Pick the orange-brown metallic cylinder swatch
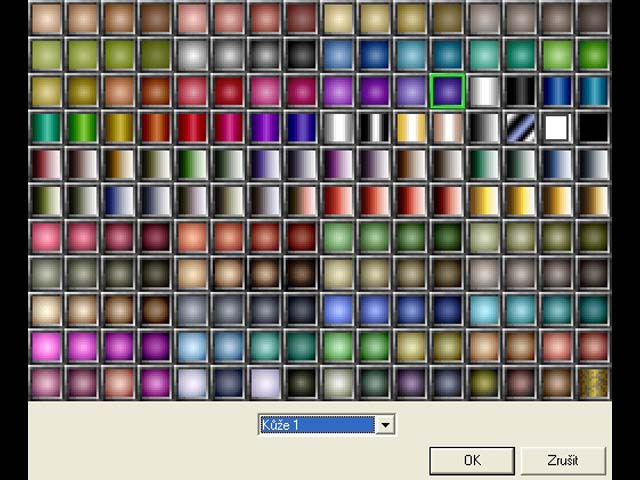The height and width of the screenshot is (480, 640). 156,127
